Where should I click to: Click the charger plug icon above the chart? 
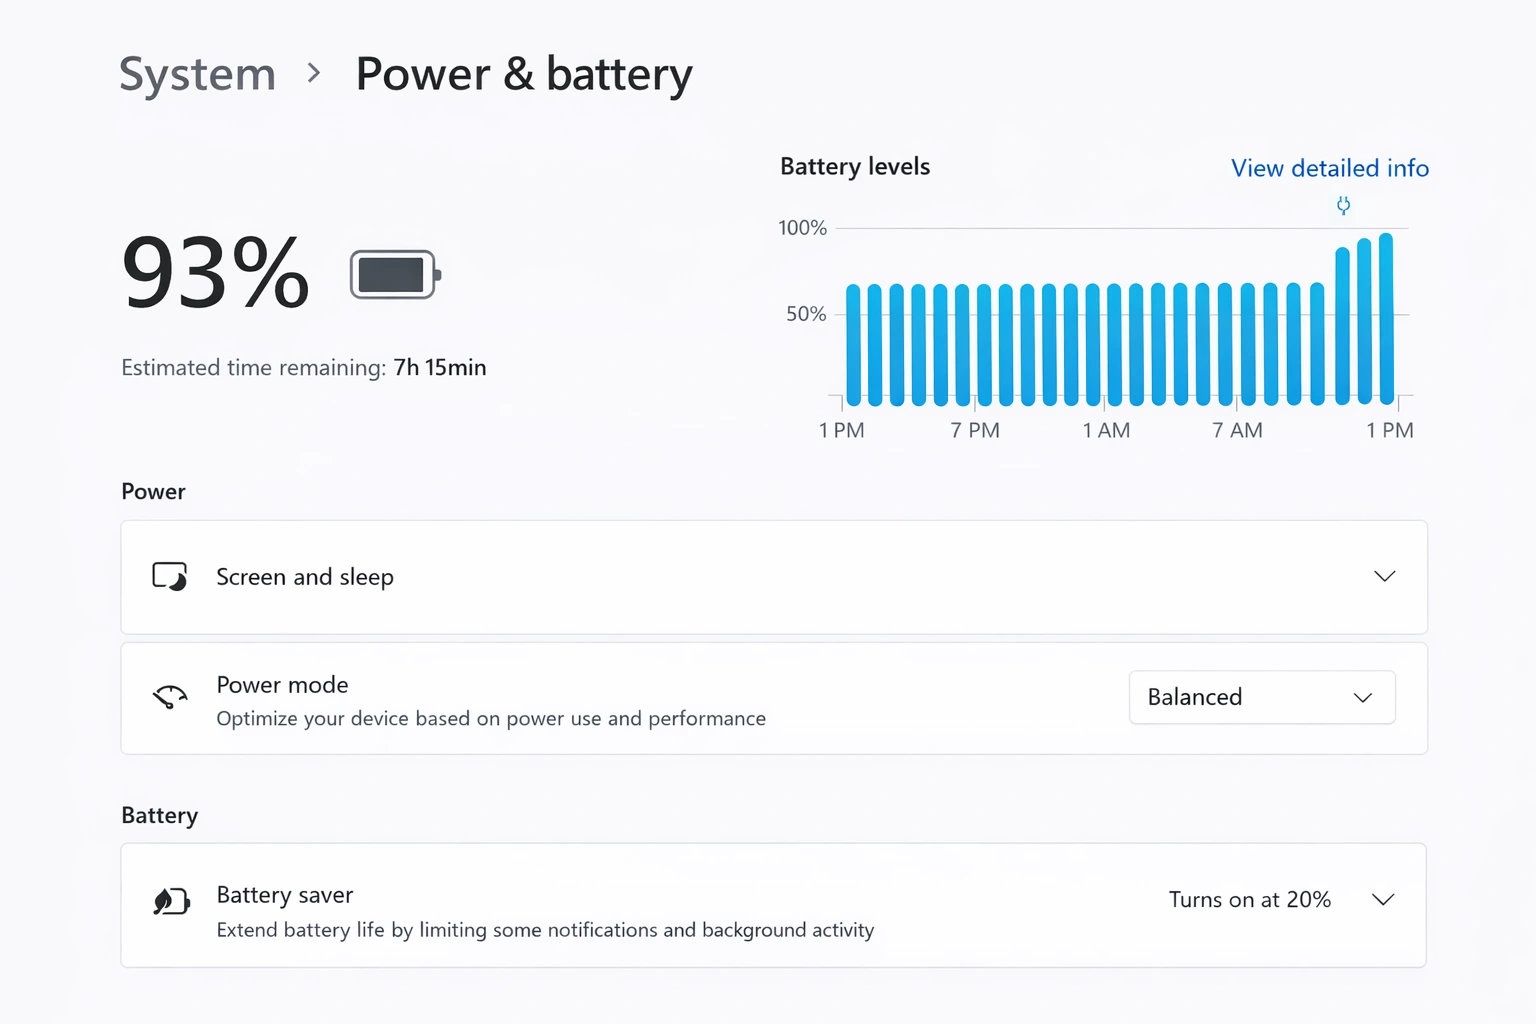(1343, 205)
